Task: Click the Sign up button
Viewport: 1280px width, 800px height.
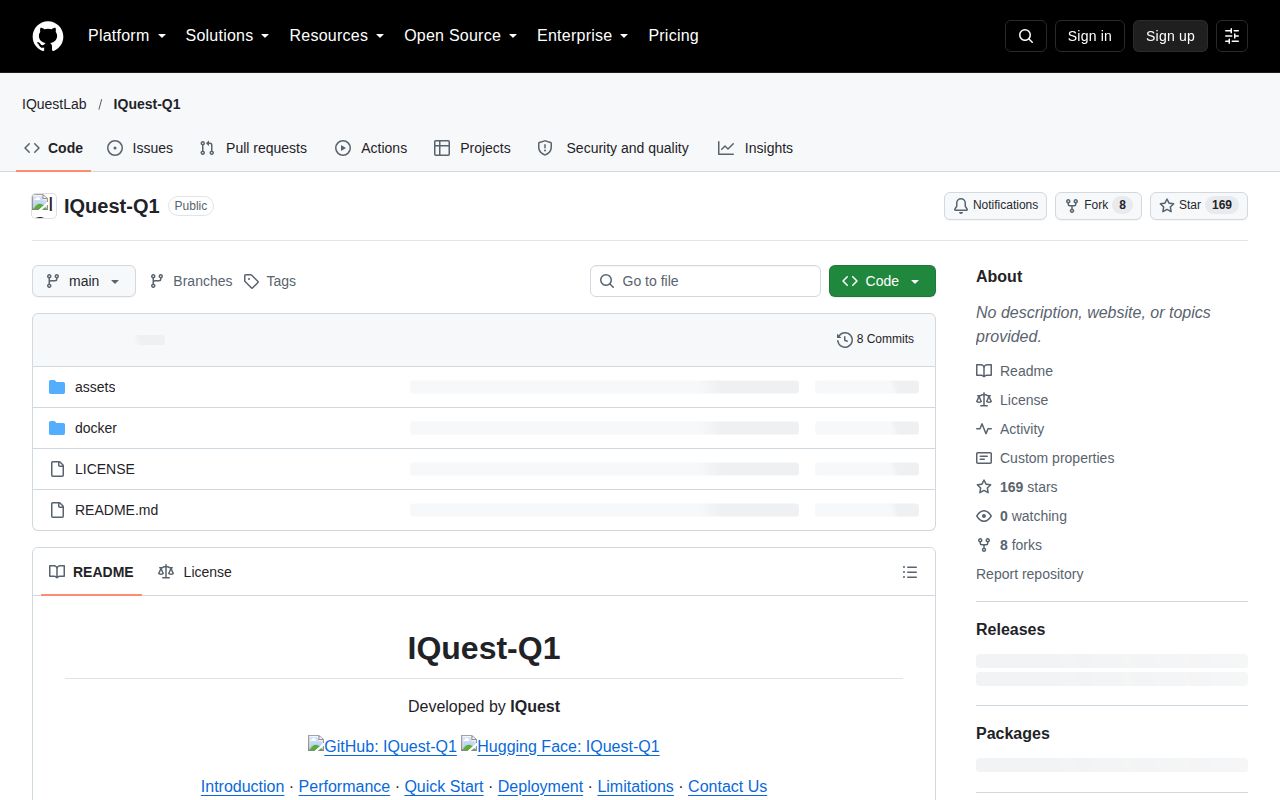Action: [x=1170, y=36]
